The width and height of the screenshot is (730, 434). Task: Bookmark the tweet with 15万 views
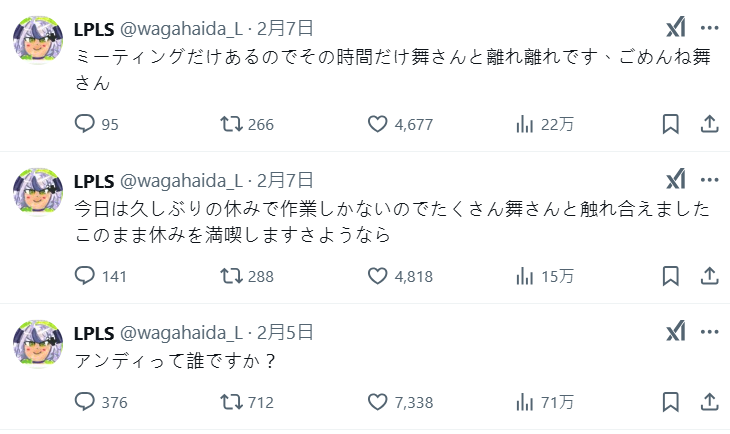pyautogui.click(x=671, y=276)
